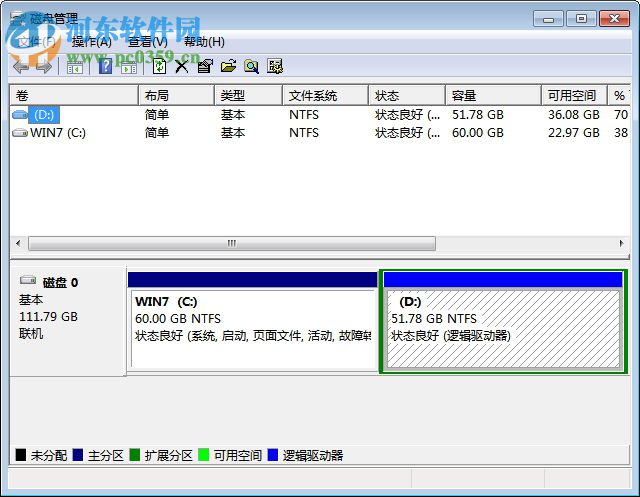Click the Forward arrow toolbar icon

44,66
